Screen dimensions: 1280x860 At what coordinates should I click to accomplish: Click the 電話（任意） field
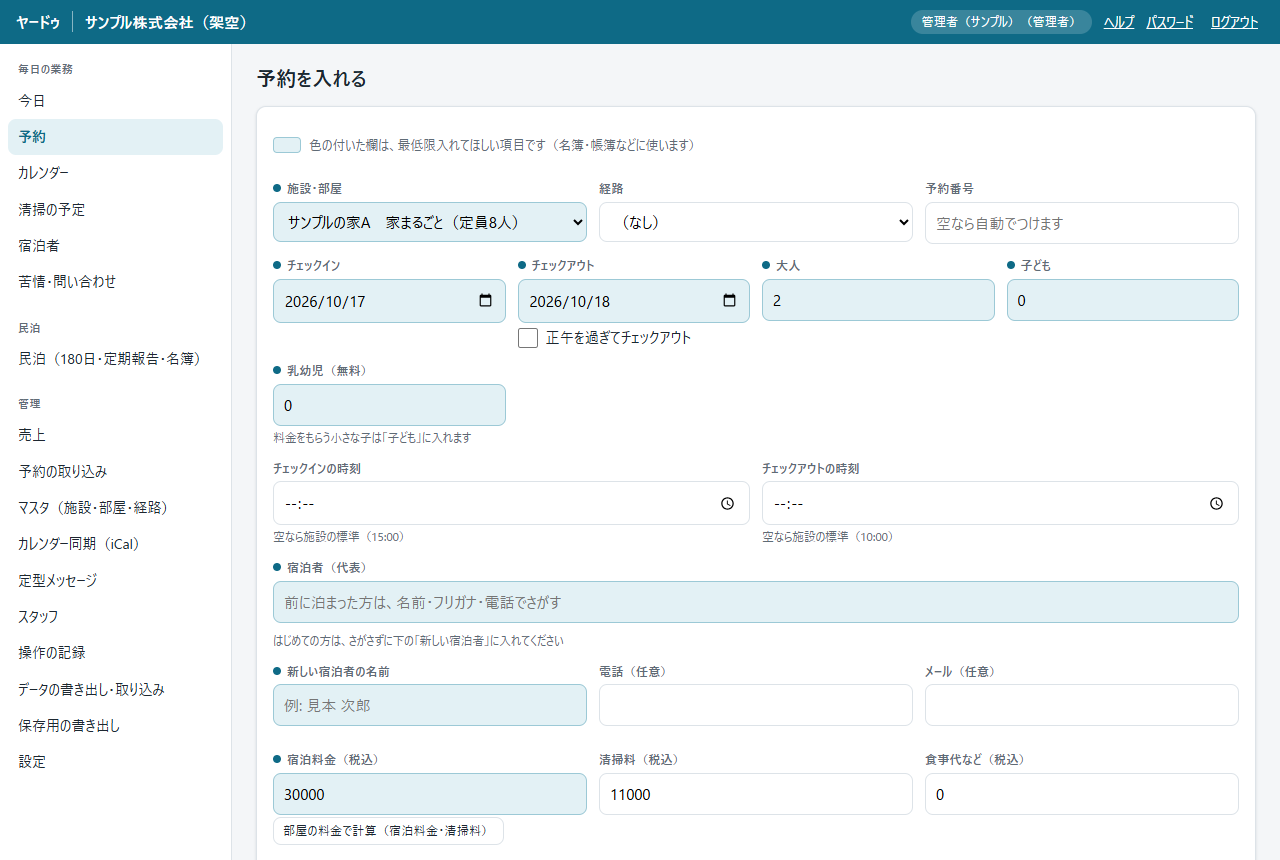tap(756, 705)
